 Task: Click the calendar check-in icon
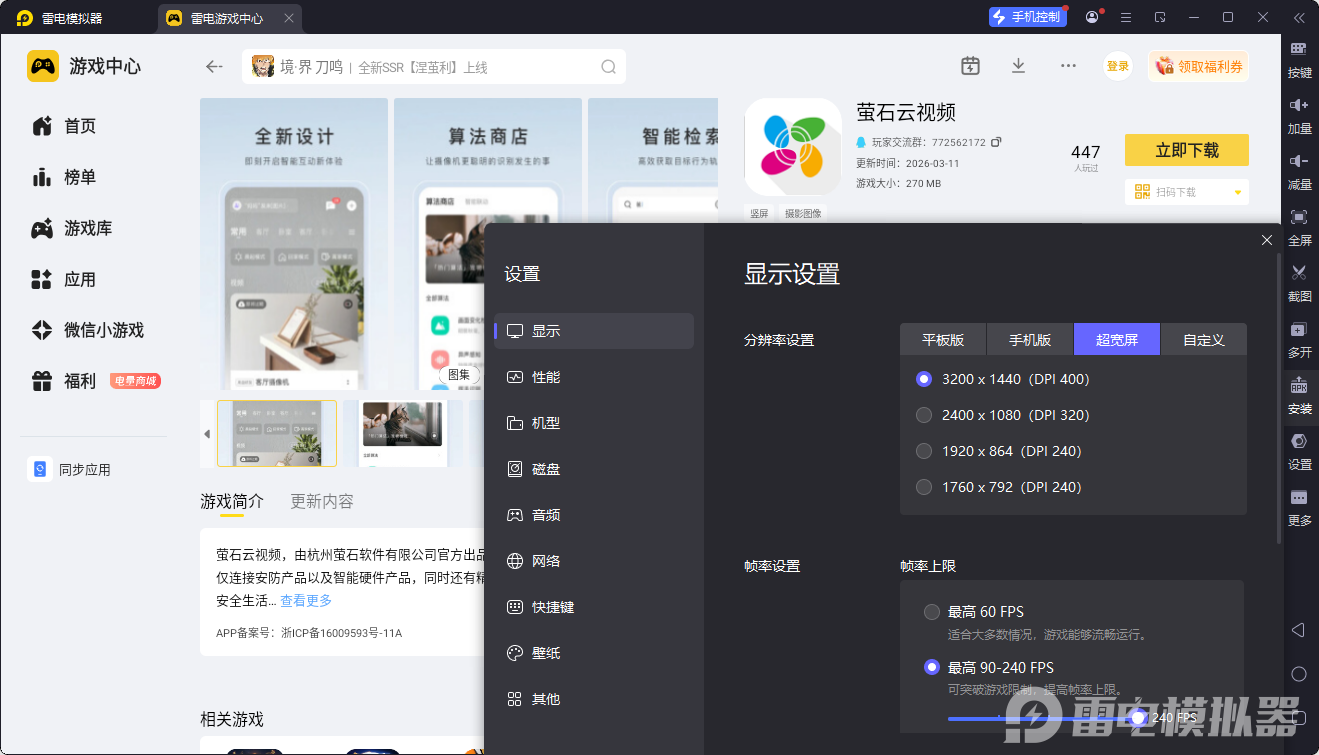(x=970, y=66)
